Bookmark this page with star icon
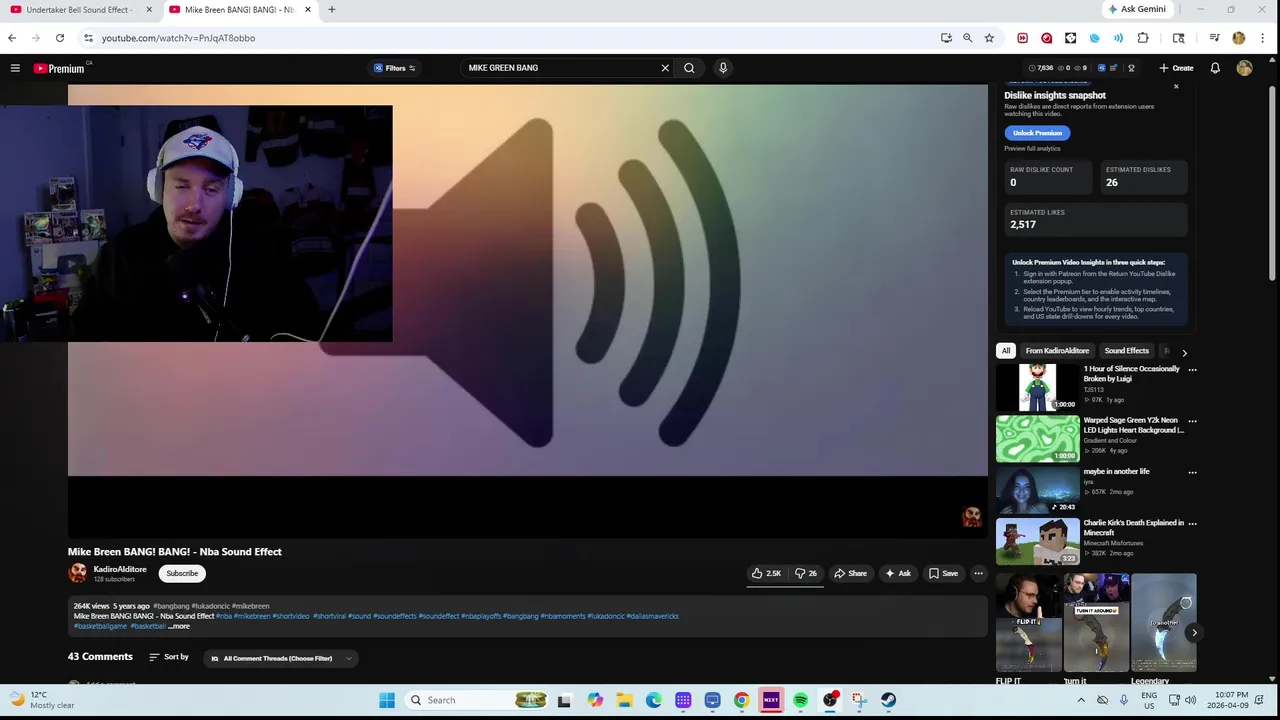The width and height of the screenshot is (1280, 720). [989, 38]
